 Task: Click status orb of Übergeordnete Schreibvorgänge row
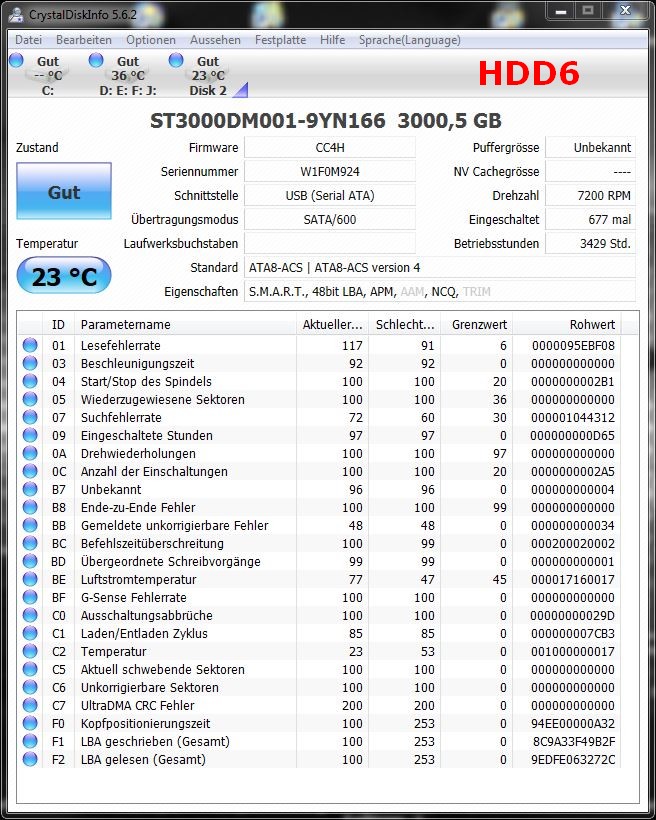pyautogui.click(x=30, y=561)
